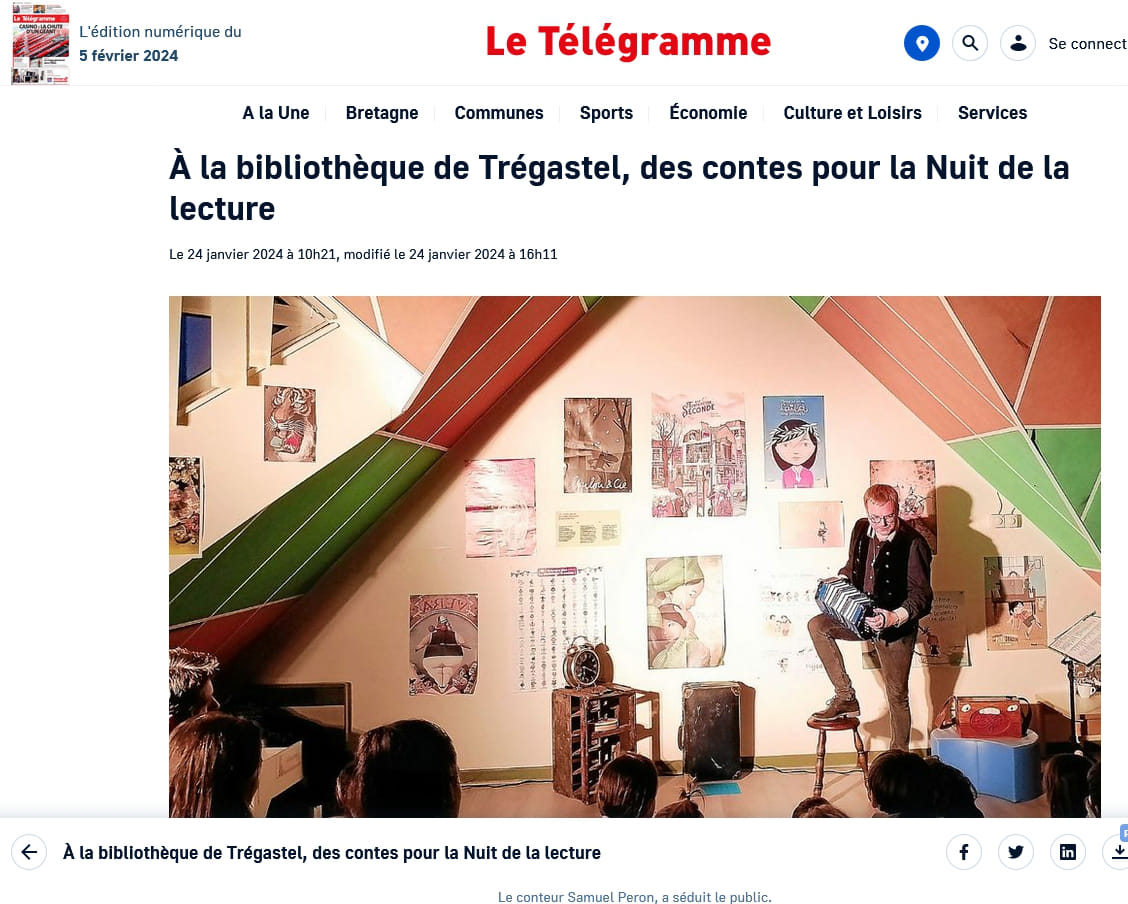The image size is (1128, 904).
Task: Select the Services menu item
Action: 992,113
